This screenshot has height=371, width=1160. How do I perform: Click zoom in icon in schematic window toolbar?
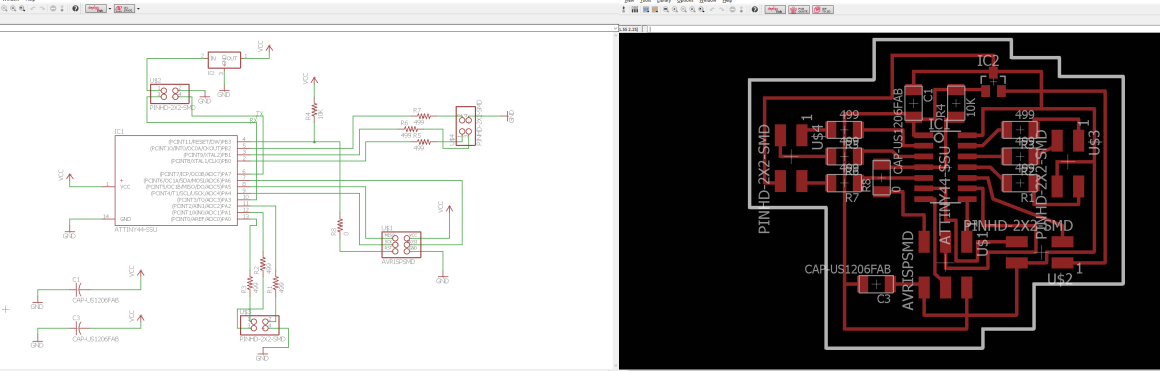click(4, 9)
